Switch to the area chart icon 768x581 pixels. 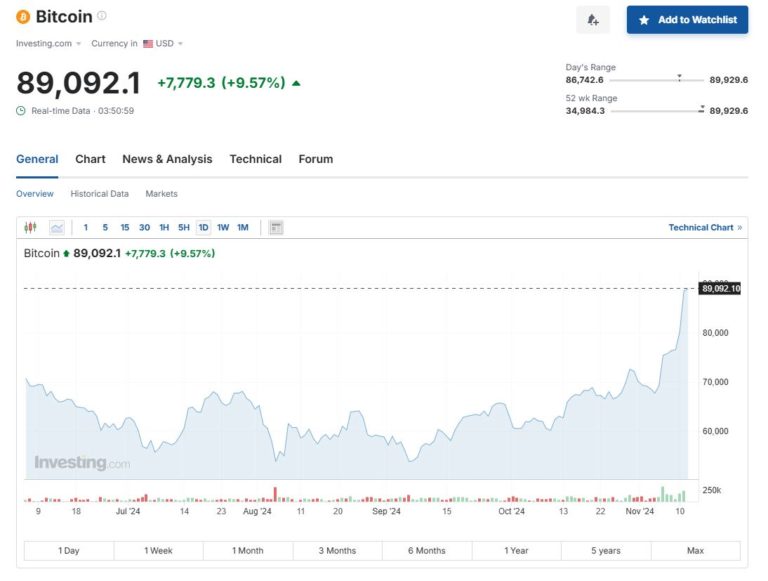[57, 228]
